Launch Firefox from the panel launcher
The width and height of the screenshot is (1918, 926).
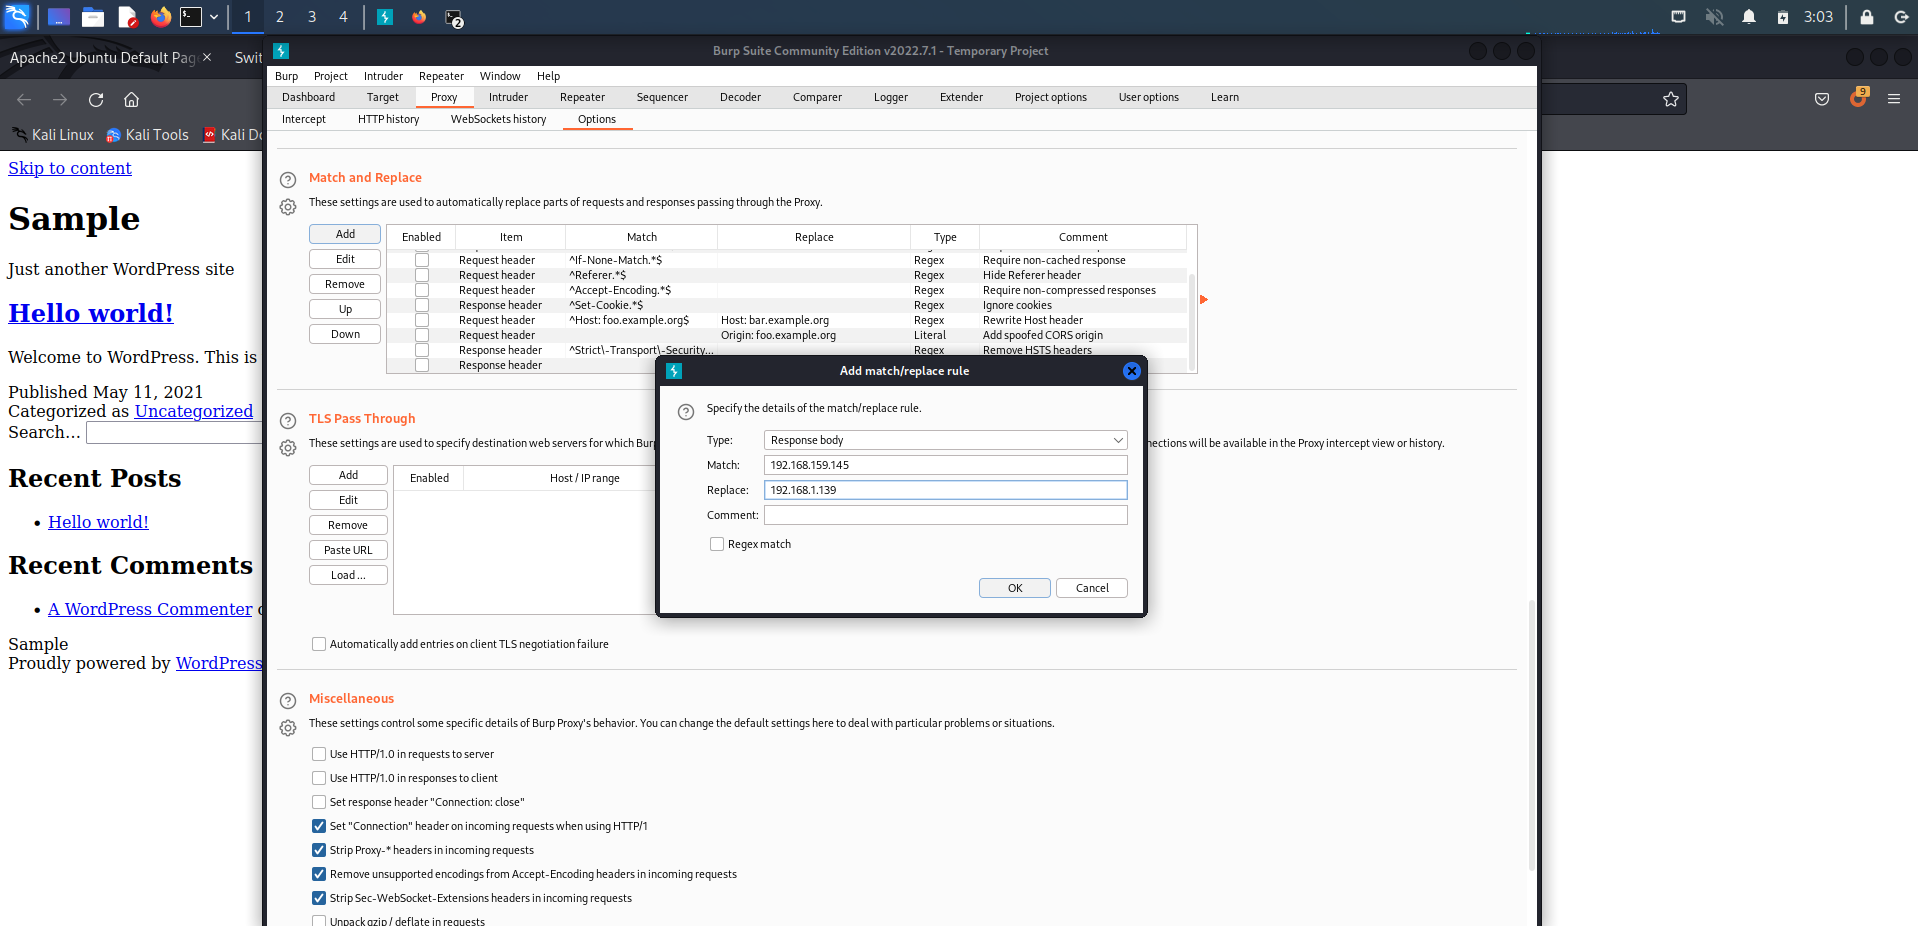click(160, 17)
